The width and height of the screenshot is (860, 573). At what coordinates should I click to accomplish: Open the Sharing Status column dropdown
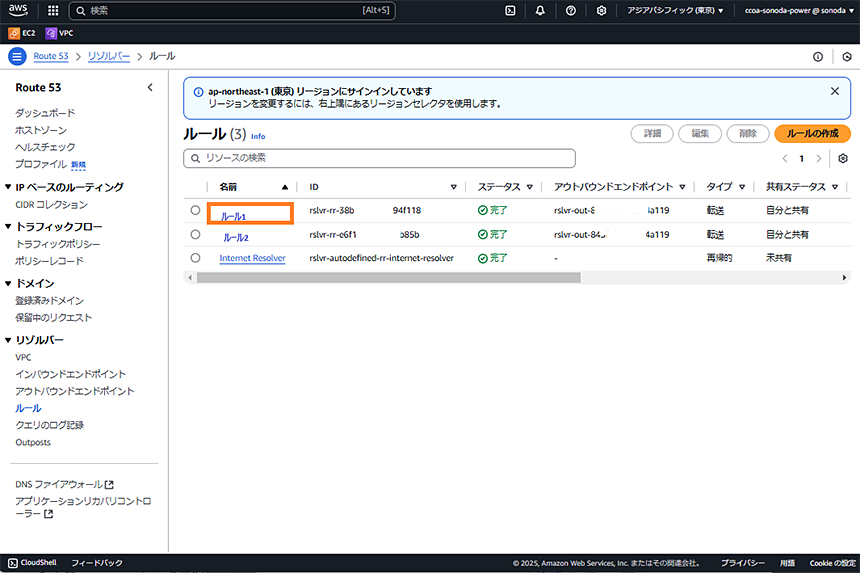pos(835,188)
